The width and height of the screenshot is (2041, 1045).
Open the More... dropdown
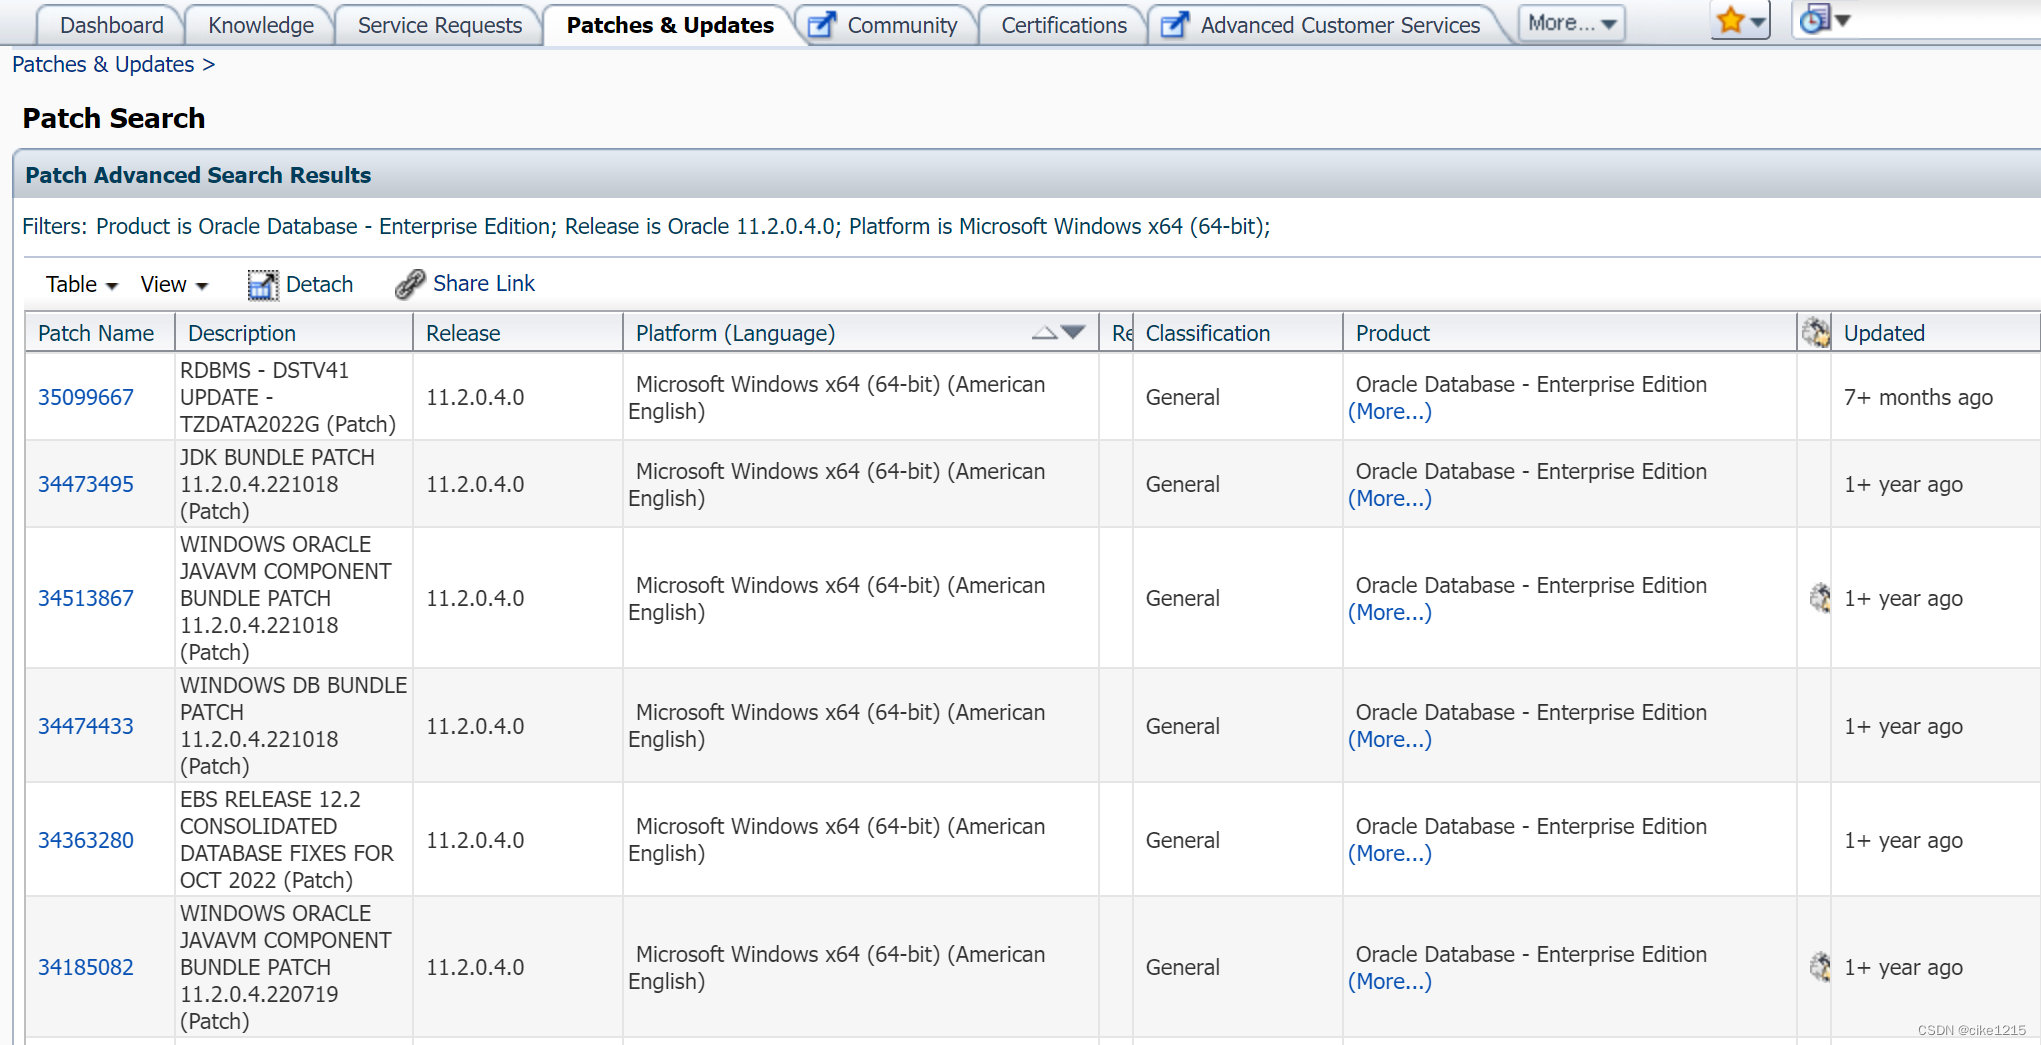[x=1569, y=22]
